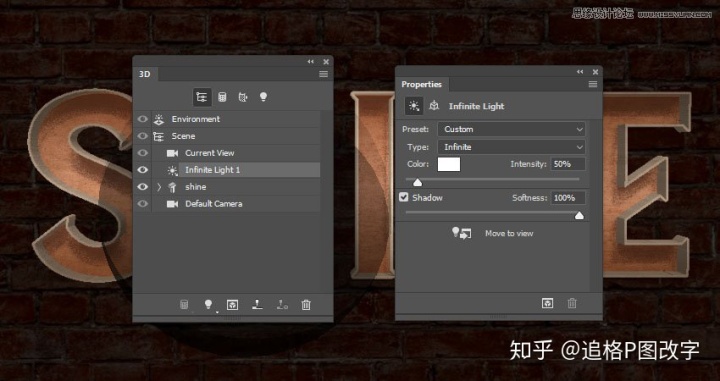Click the dimmed ground plane icon

[x=282, y=305]
